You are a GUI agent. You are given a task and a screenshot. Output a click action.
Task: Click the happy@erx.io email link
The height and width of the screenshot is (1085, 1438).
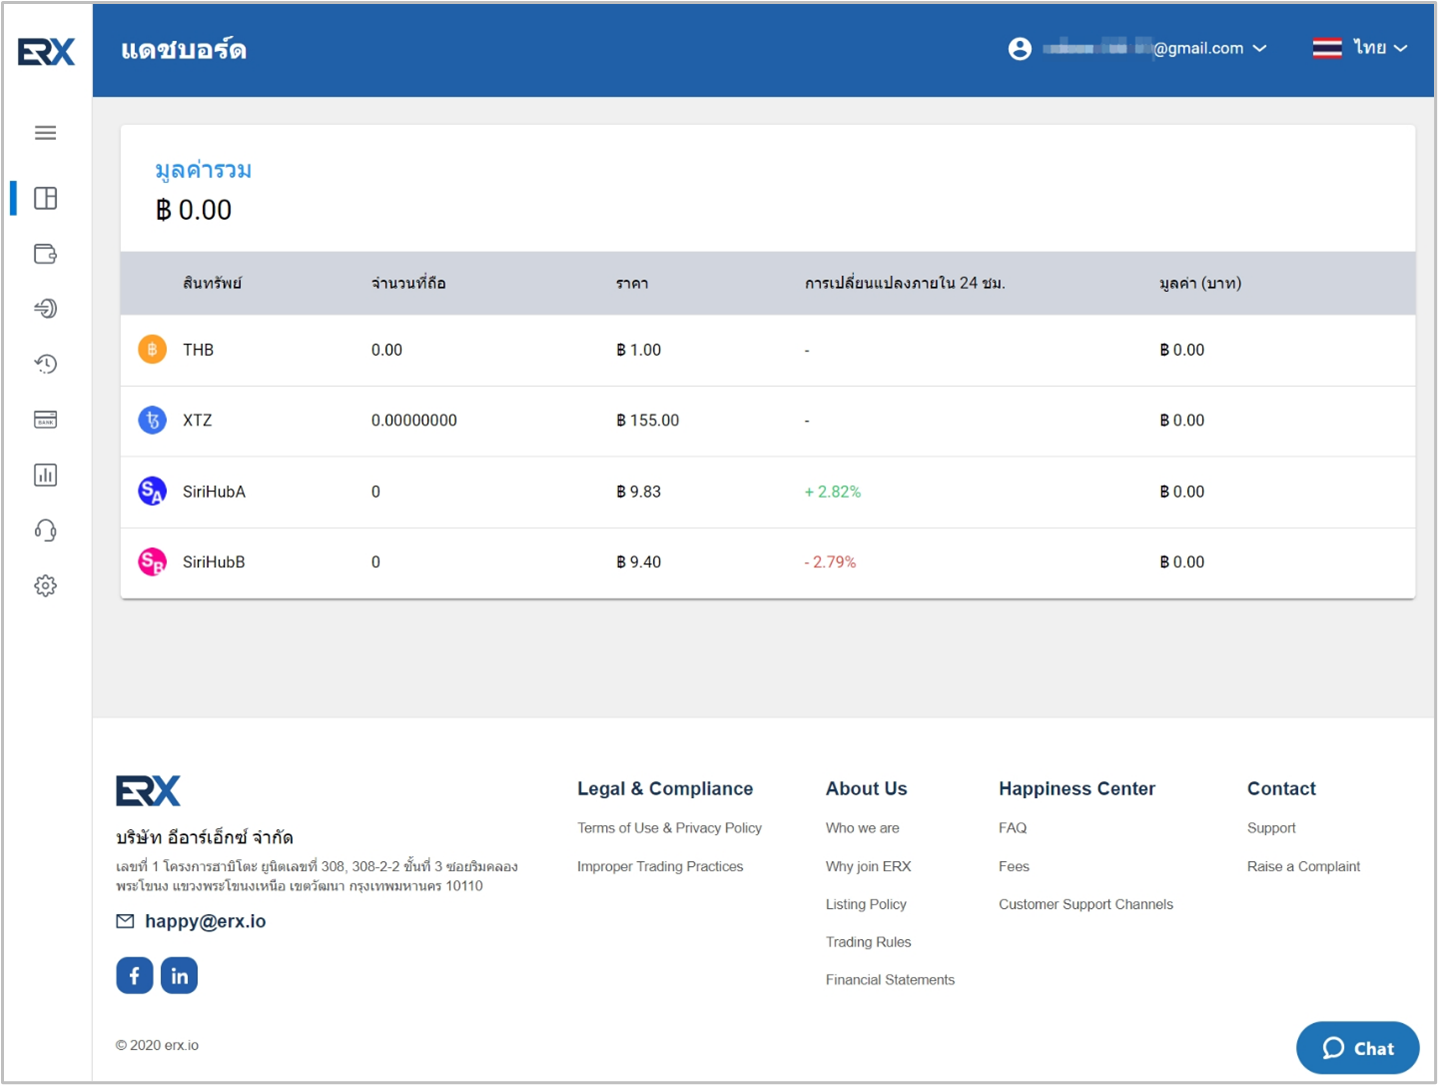point(205,921)
